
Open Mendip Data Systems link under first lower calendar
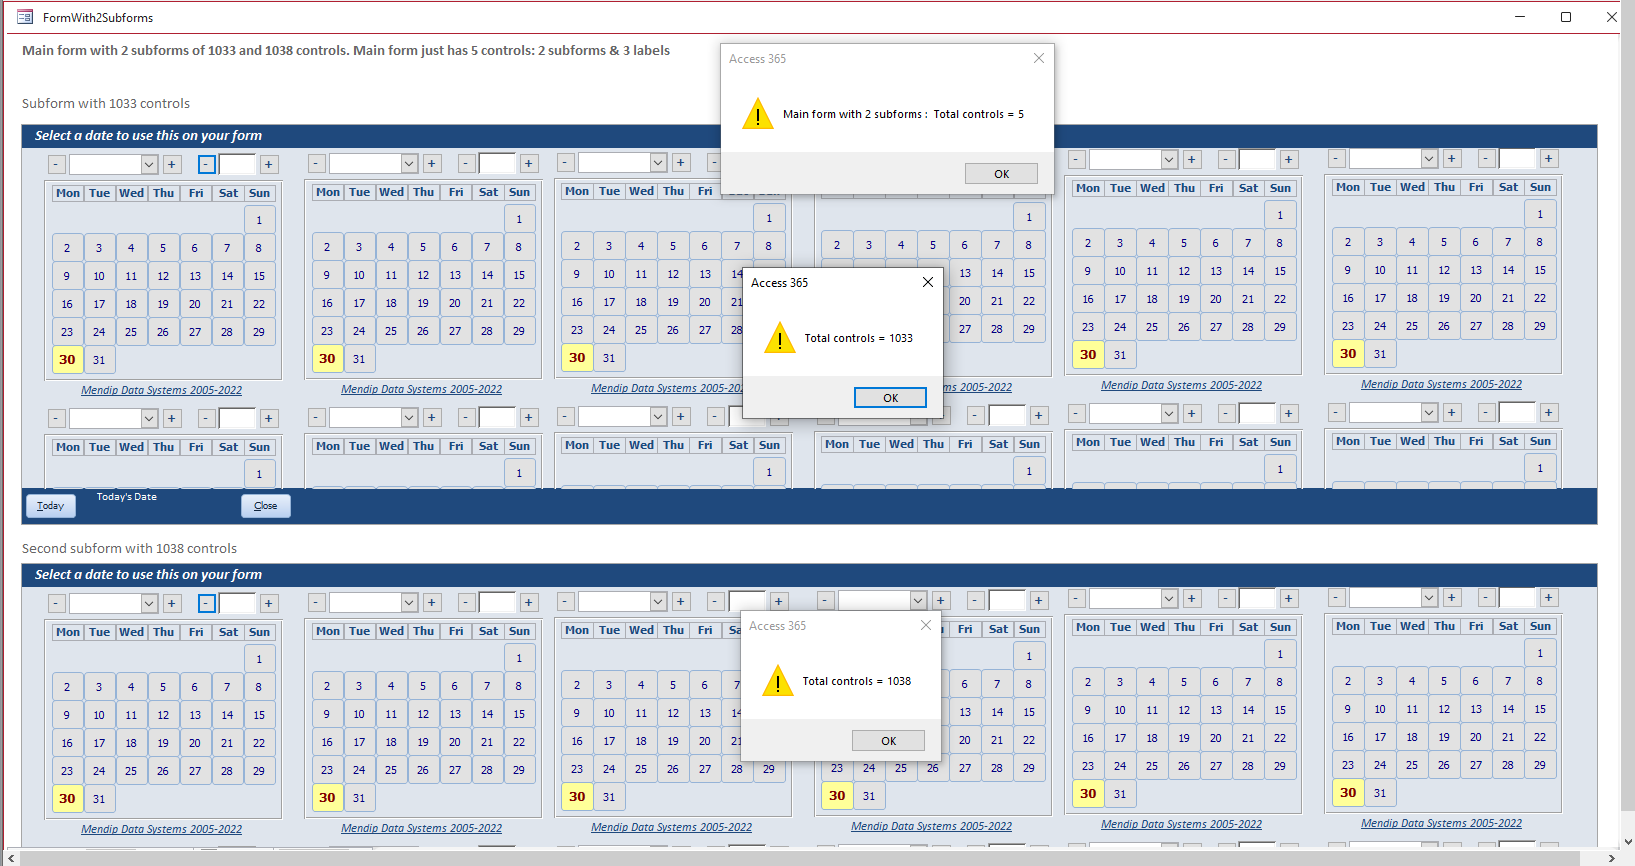(161, 830)
